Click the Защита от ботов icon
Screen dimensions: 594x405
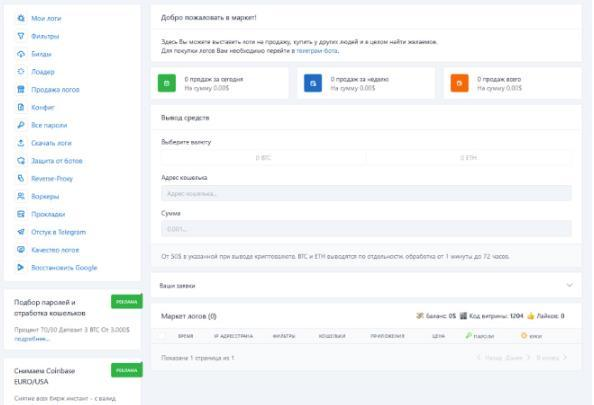[x=21, y=161]
